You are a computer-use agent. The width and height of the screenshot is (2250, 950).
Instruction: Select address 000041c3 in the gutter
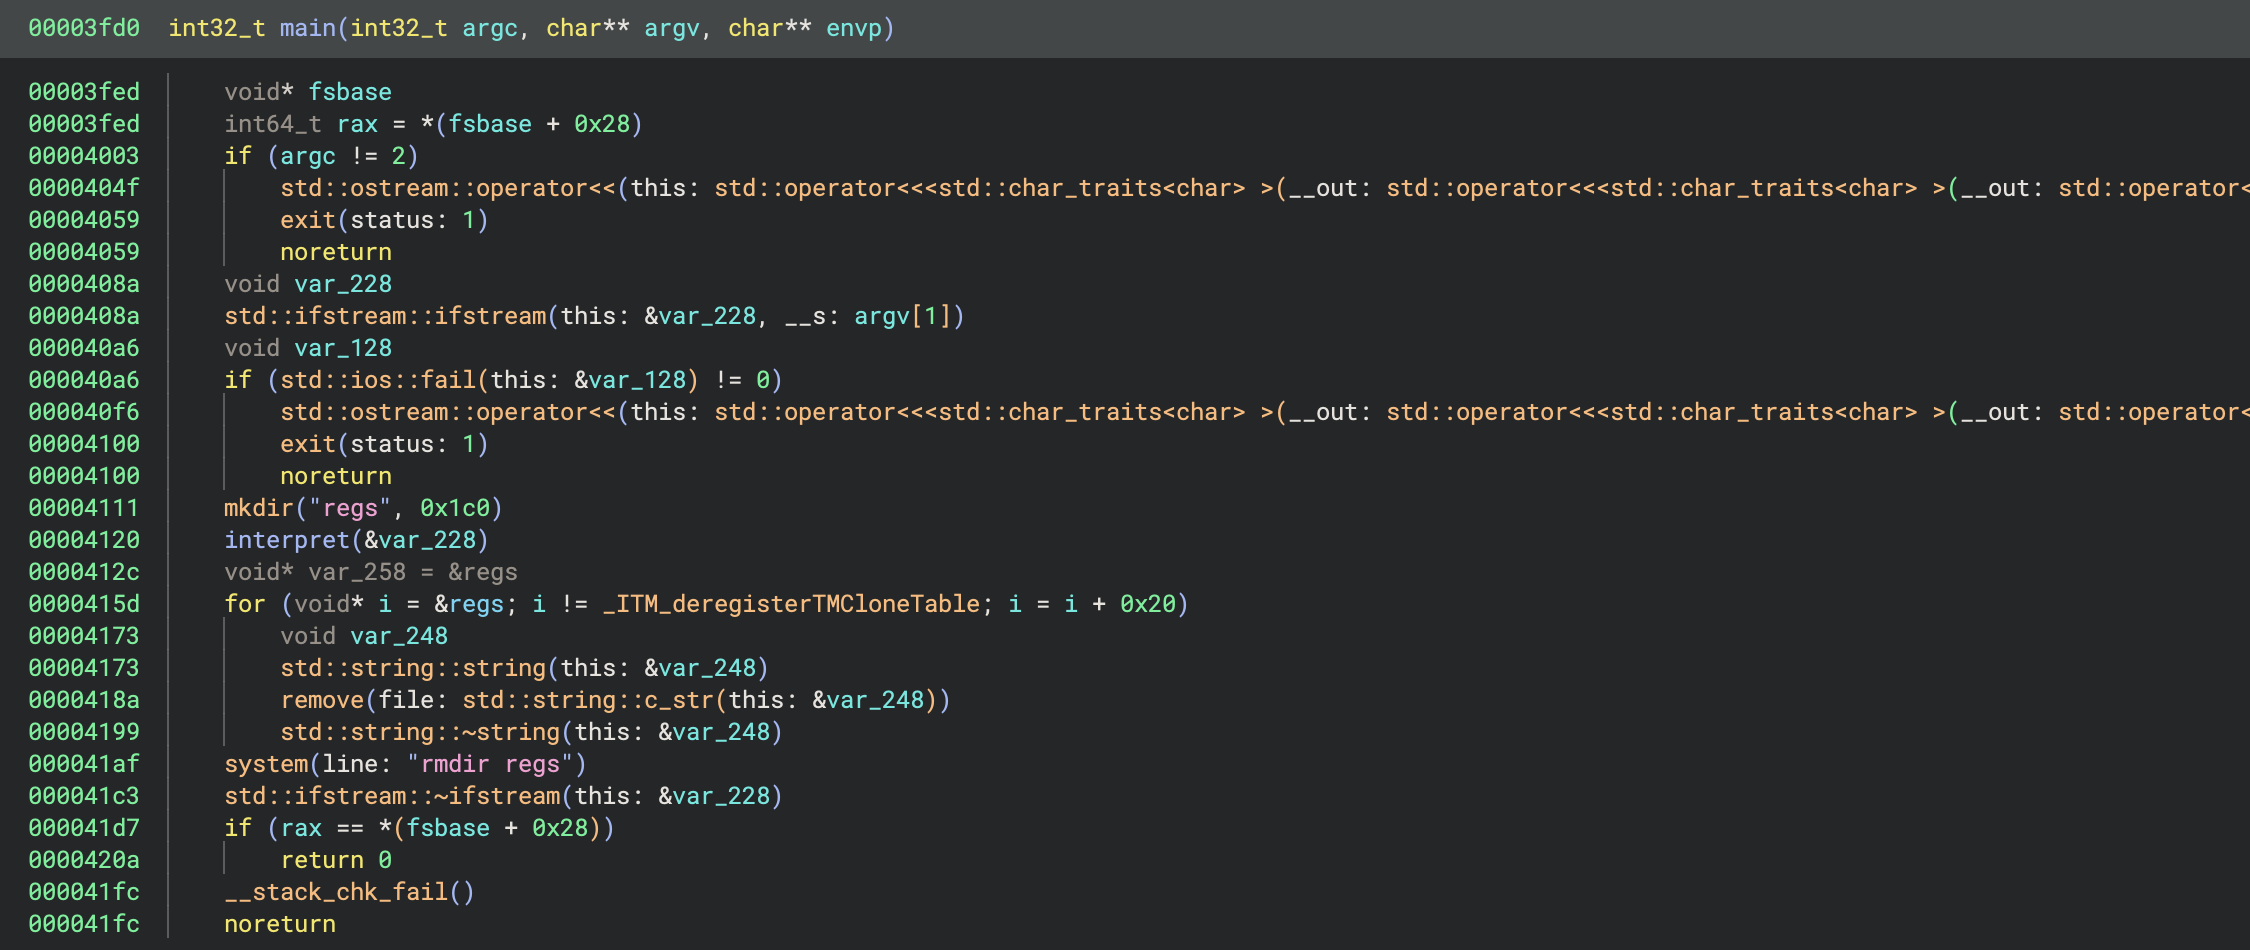(x=84, y=796)
